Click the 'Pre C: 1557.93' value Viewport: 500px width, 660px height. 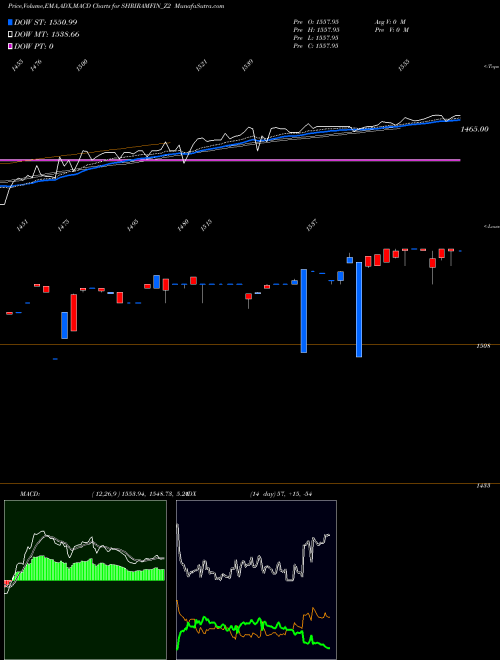click(x=316, y=46)
